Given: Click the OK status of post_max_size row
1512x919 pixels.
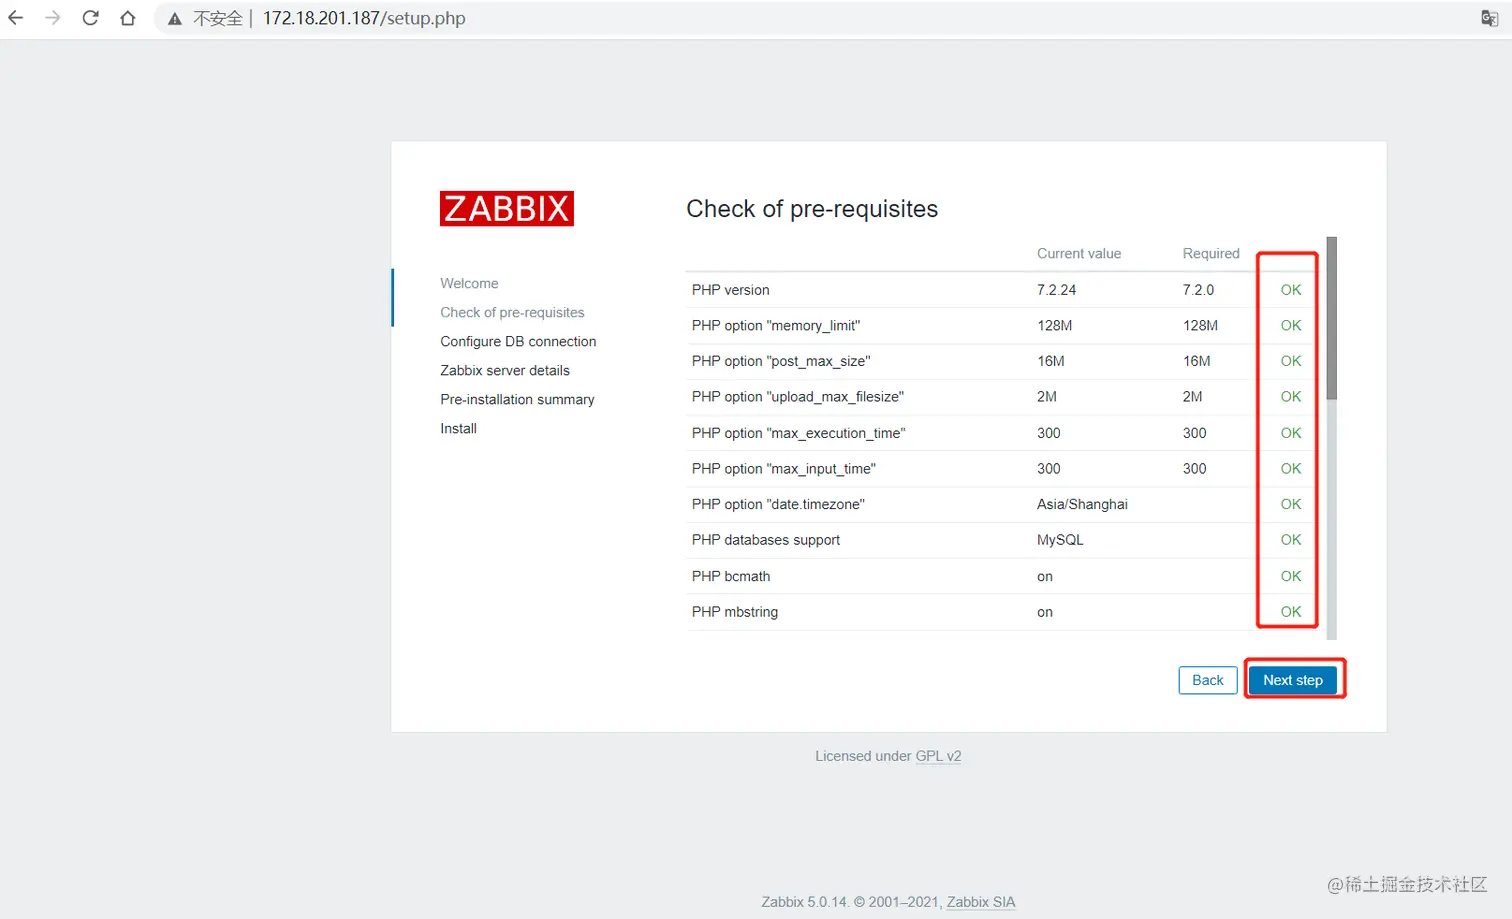Looking at the screenshot, I should pyautogui.click(x=1291, y=361).
